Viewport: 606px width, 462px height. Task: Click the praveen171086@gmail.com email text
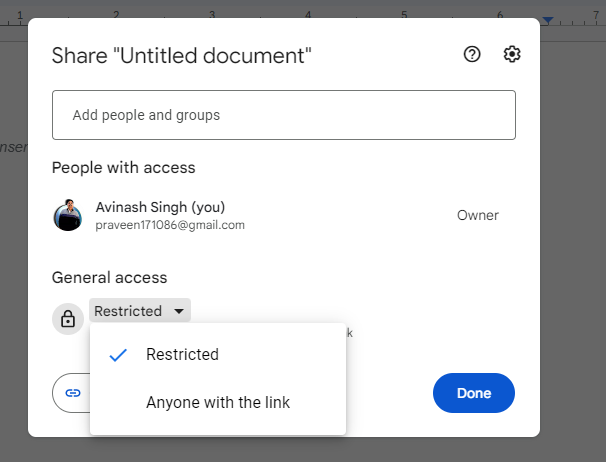(170, 225)
